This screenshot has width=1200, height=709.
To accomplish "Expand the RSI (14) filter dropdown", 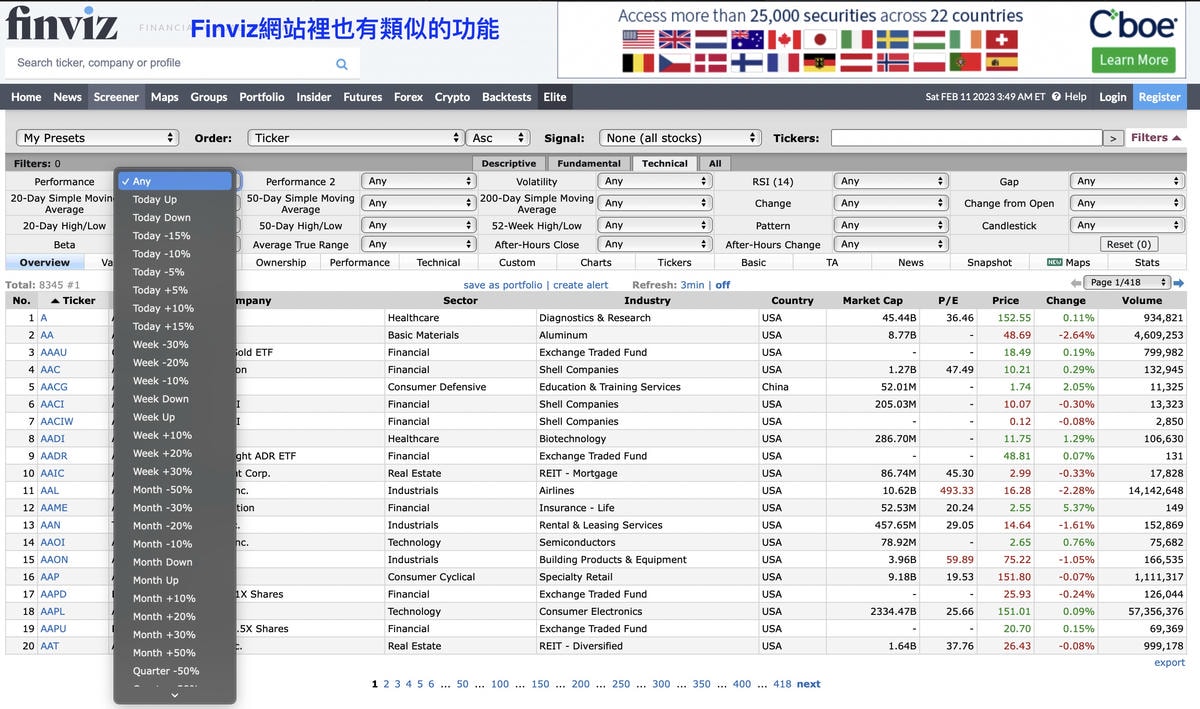I will point(890,181).
